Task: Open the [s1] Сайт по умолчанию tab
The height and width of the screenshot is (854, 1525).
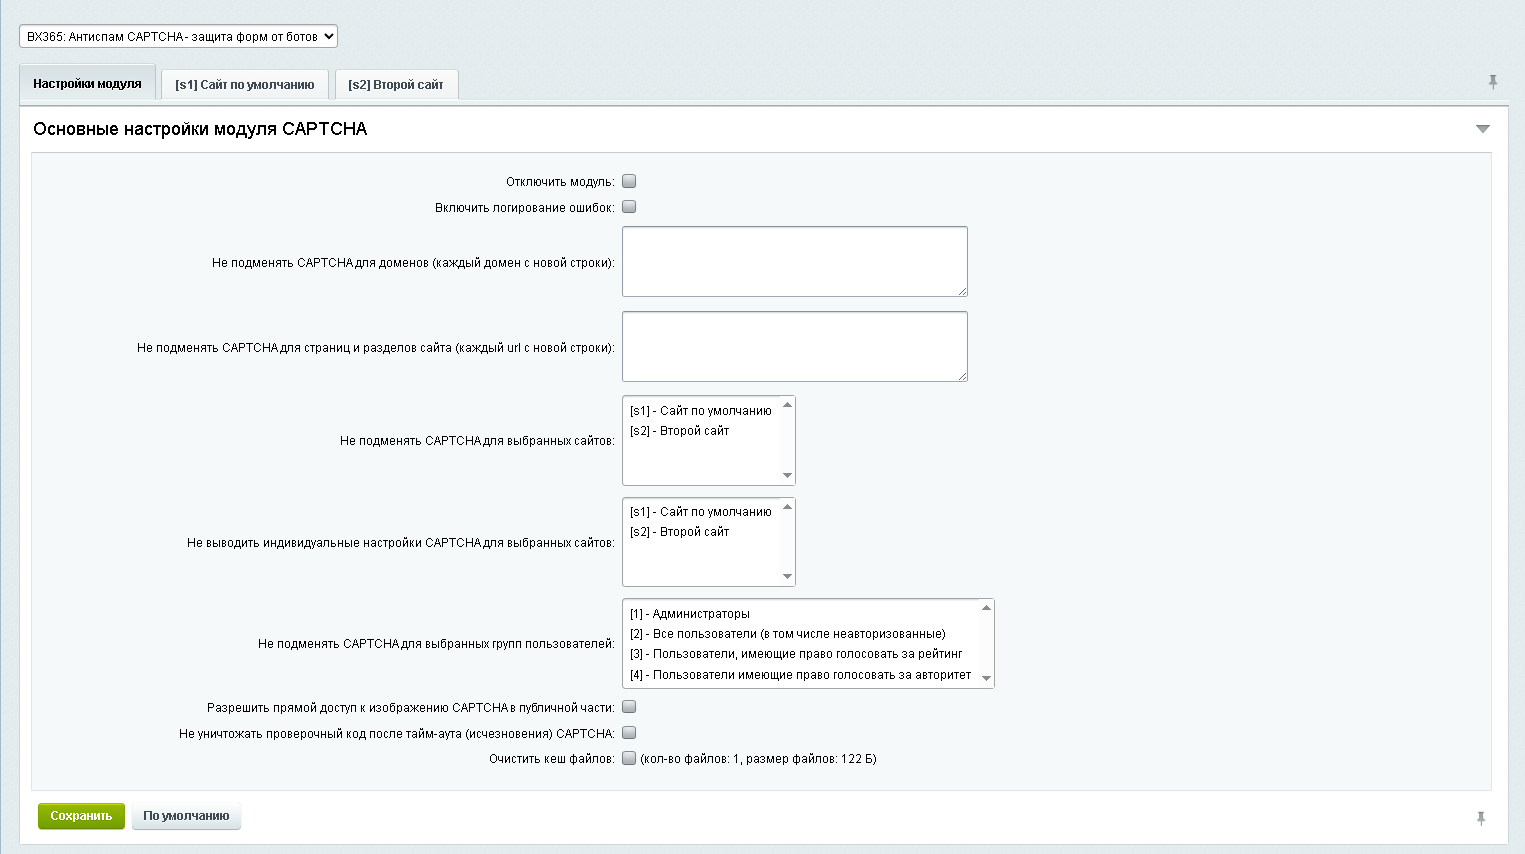Action: [245, 85]
